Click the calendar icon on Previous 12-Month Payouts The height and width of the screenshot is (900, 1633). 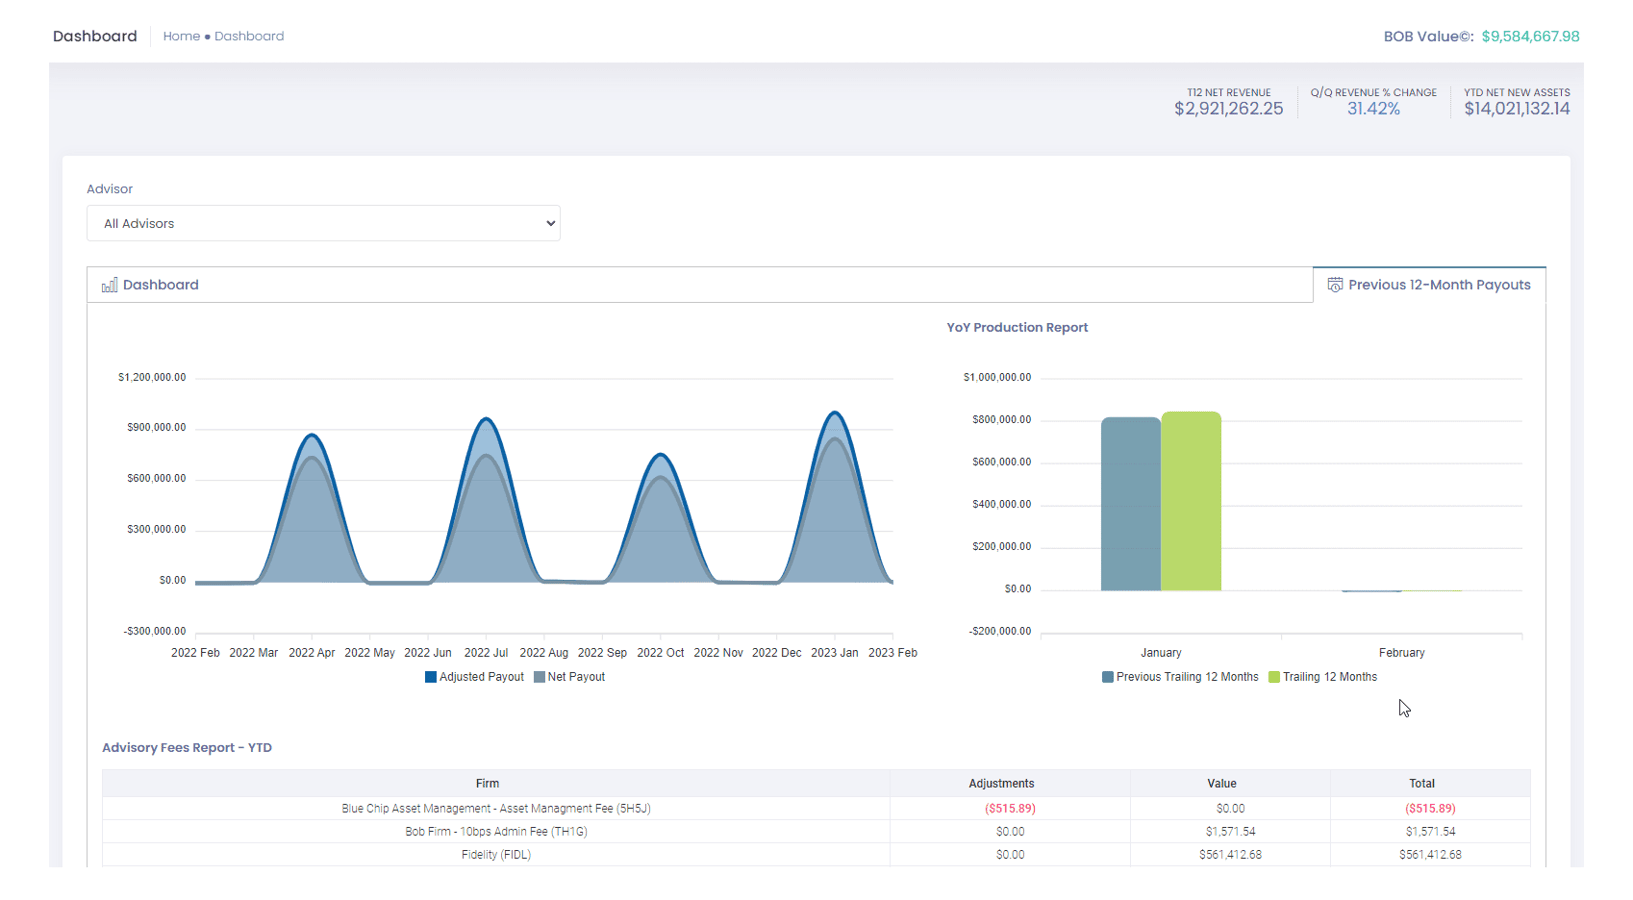tap(1334, 285)
